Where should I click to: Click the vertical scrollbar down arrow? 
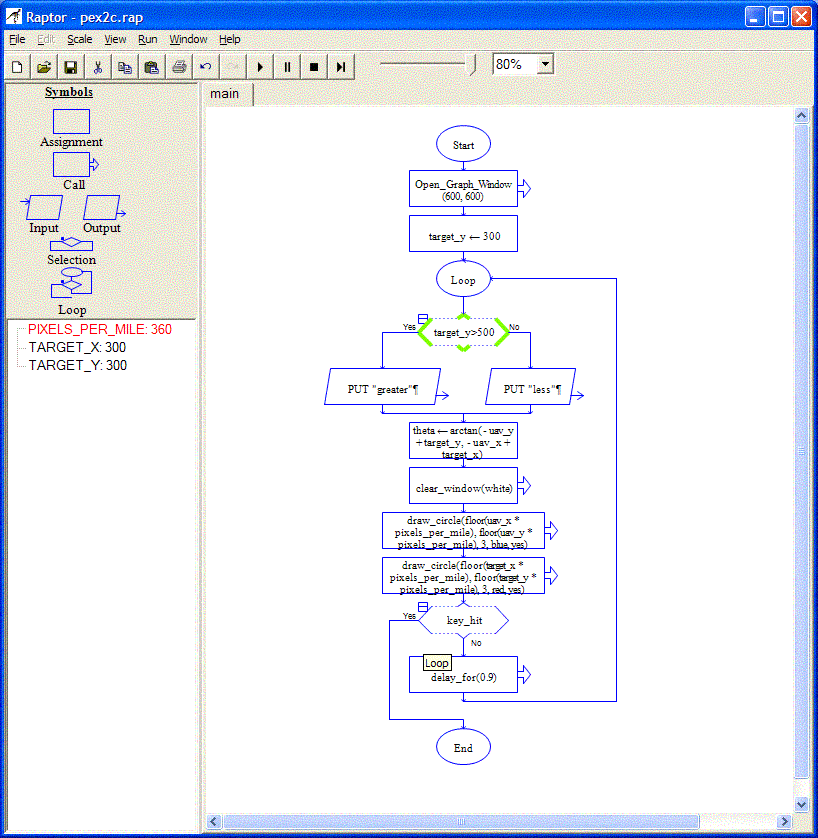(801, 804)
